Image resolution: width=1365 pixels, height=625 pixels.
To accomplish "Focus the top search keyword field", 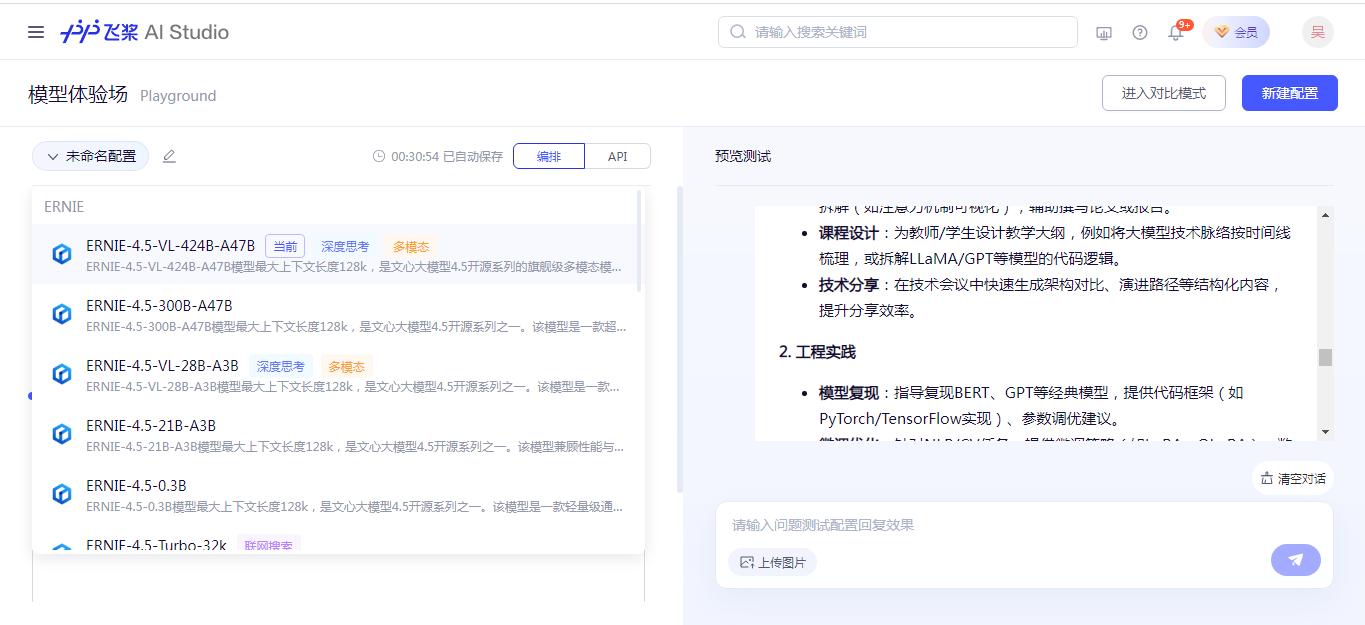I will [898, 32].
